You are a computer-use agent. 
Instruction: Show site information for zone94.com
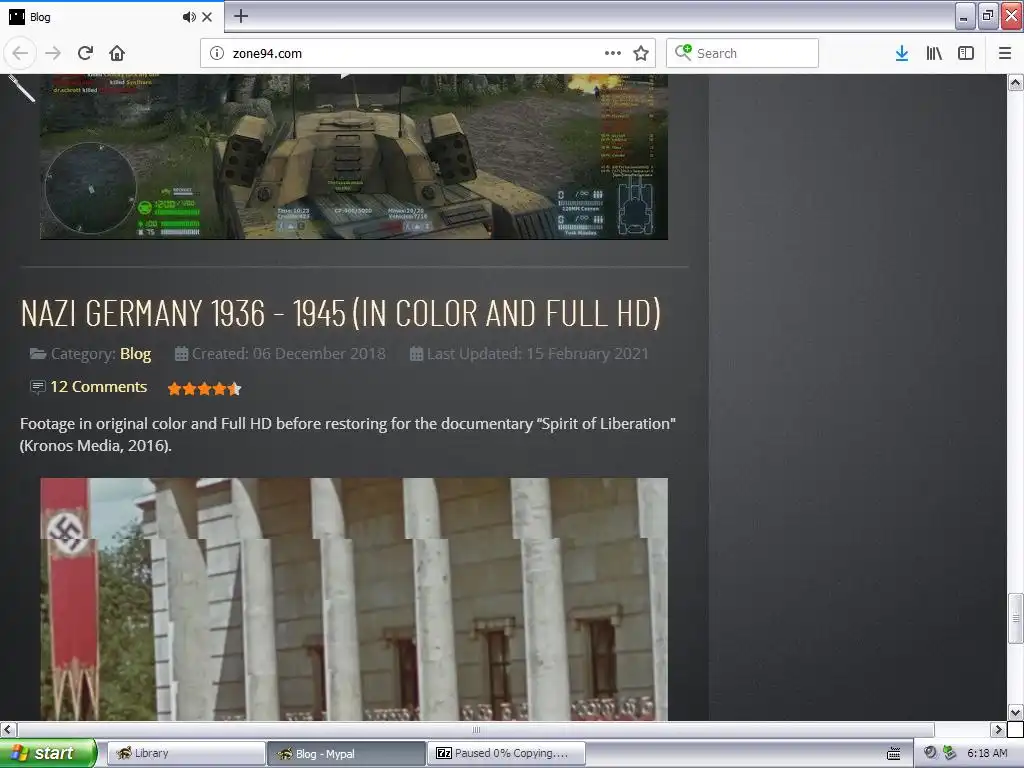pos(217,53)
